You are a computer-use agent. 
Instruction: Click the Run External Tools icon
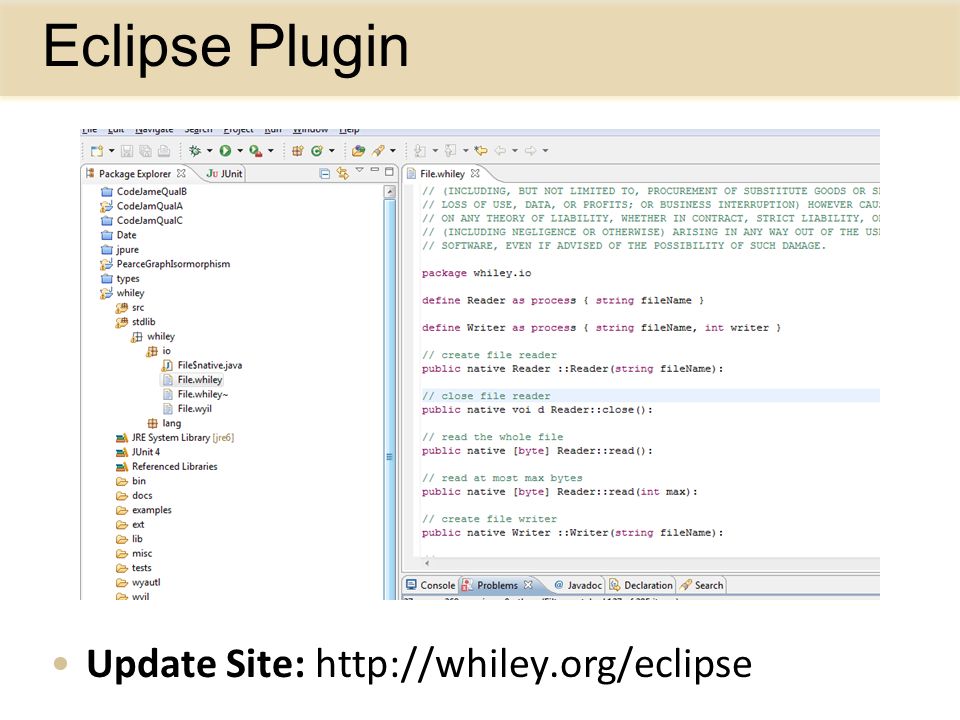point(256,151)
